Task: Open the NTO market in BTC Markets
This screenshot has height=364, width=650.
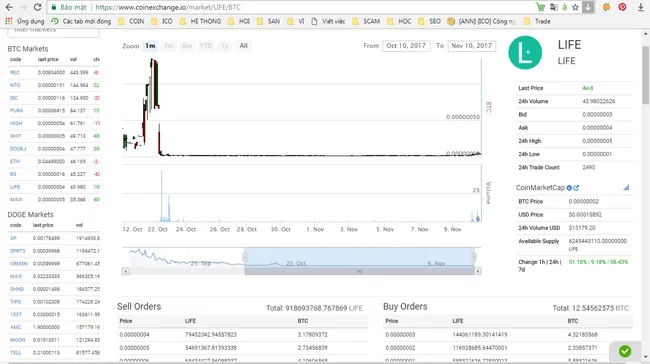Action: pos(15,85)
